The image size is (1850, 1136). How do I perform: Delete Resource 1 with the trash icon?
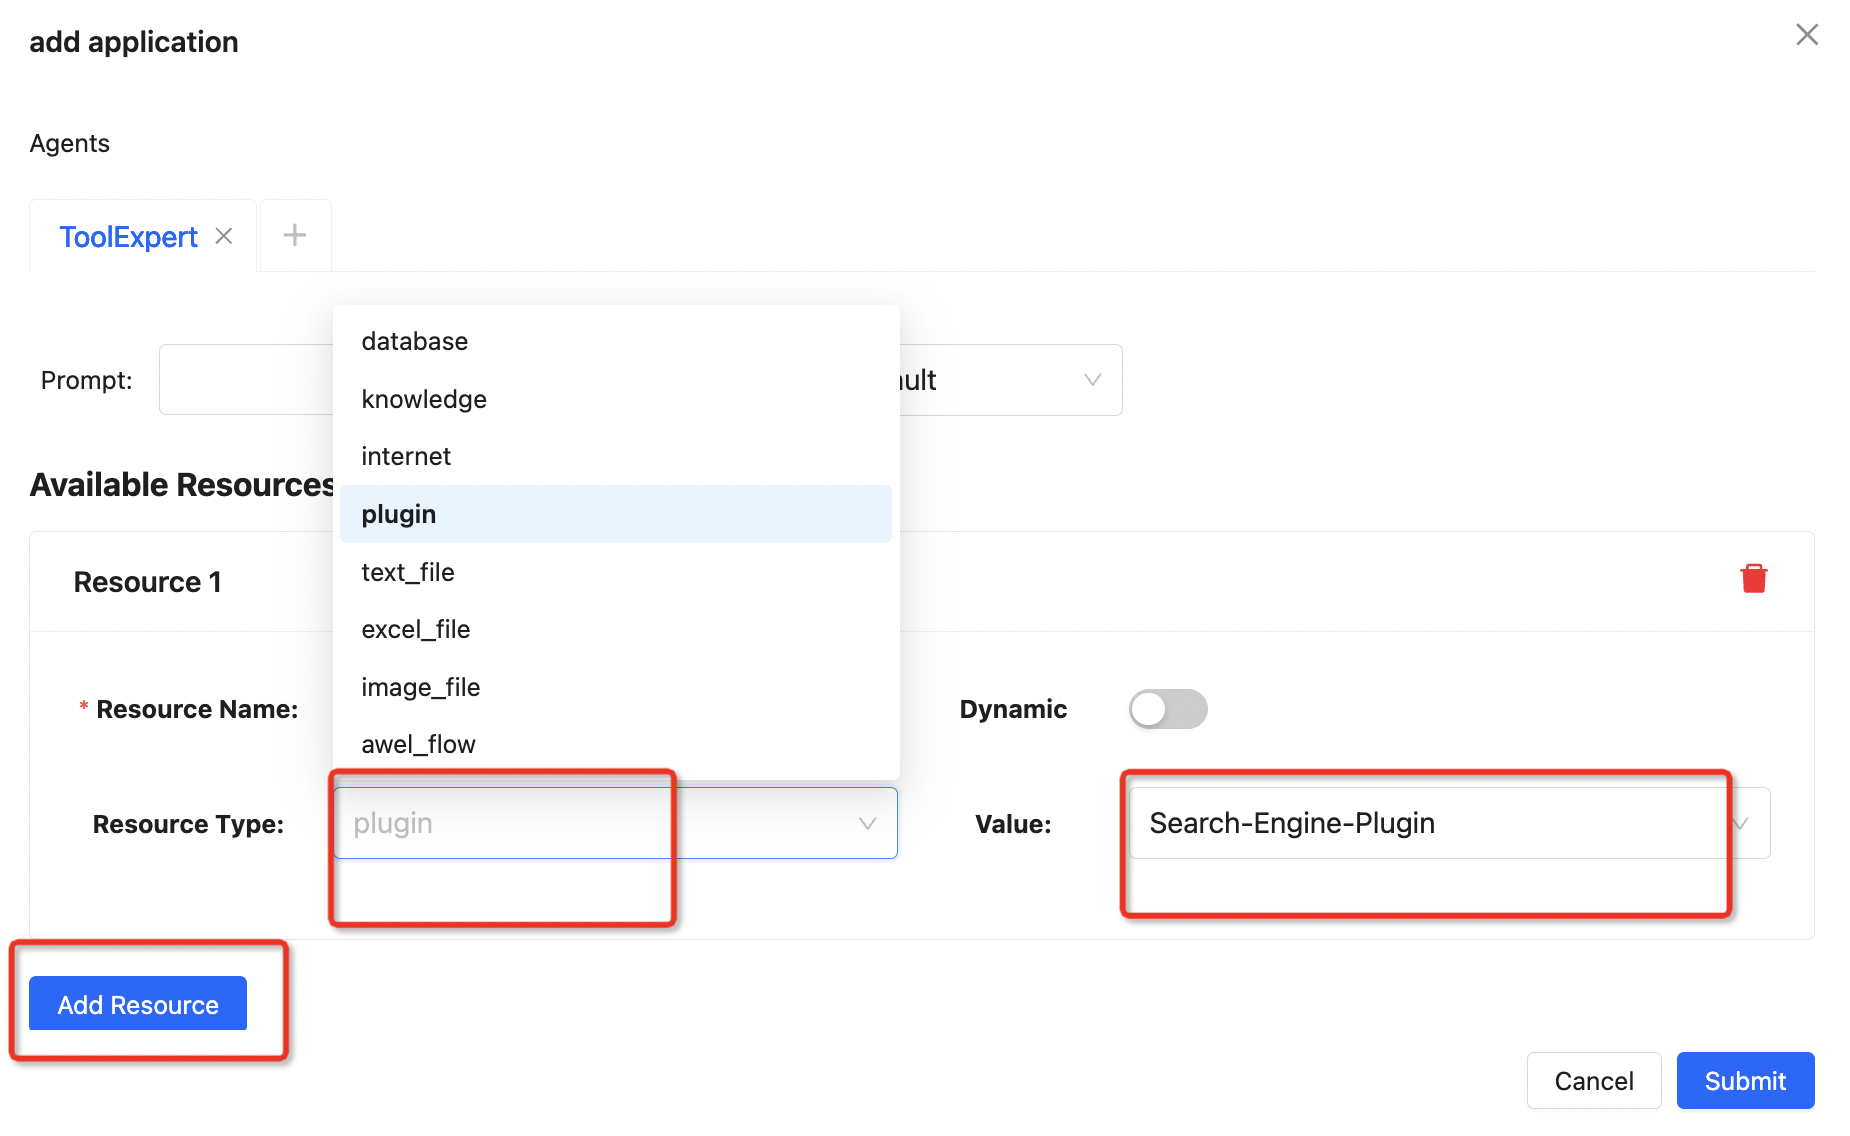click(x=1753, y=579)
